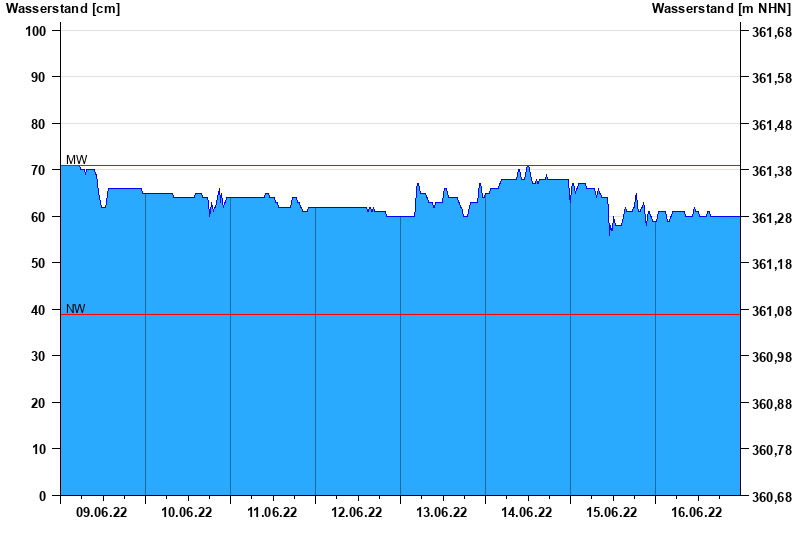Click the date label 13.06.22
Image resolution: width=800 pixels, height=550 pixels.
(441, 512)
